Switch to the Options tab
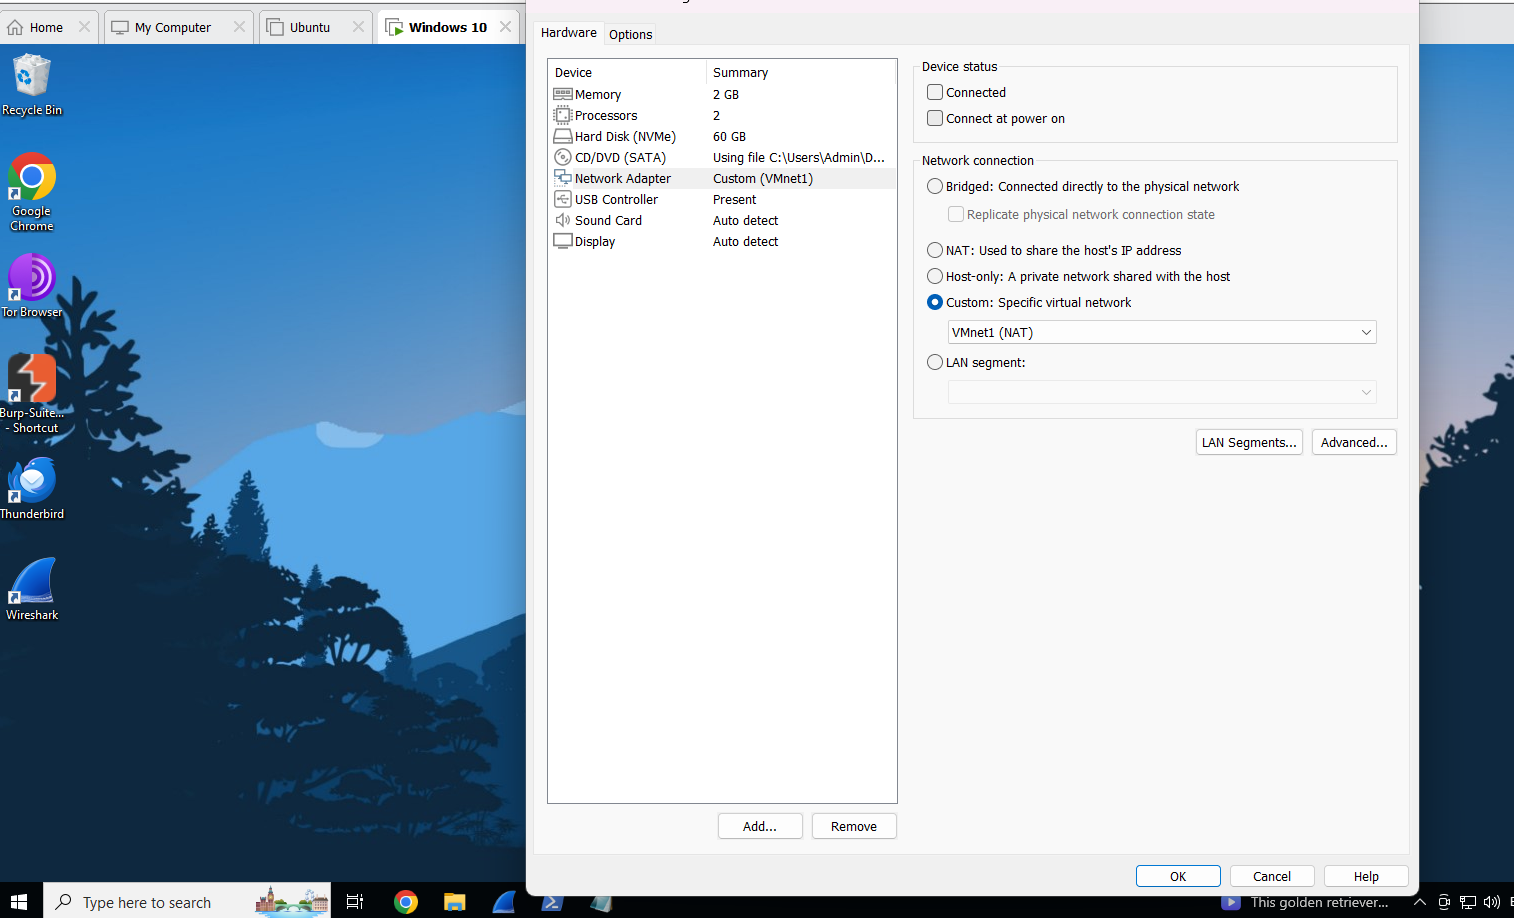This screenshot has width=1514, height=918. pos(631,34)
